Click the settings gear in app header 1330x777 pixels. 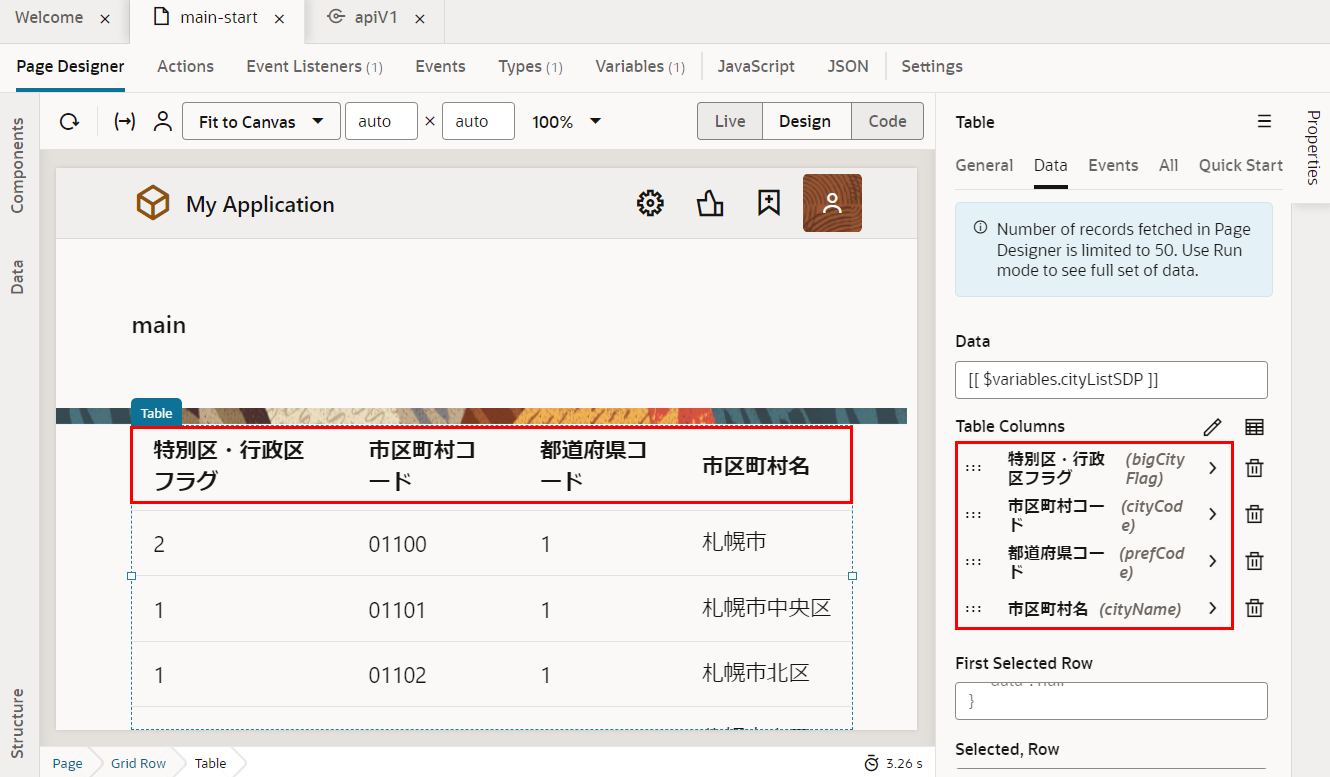tap(650, 204)
